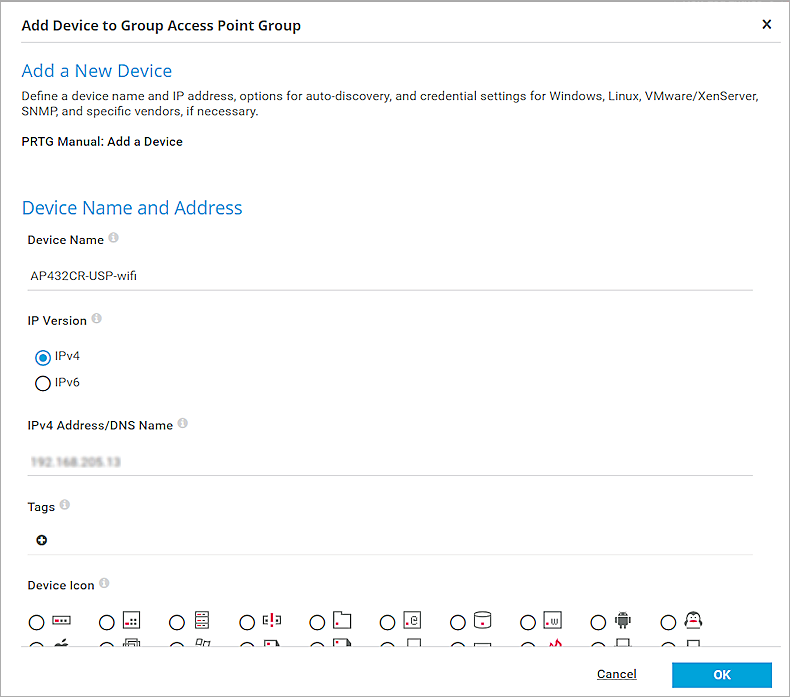
Task: Click the info icon next to Device Name
Action: click(113, 239)
